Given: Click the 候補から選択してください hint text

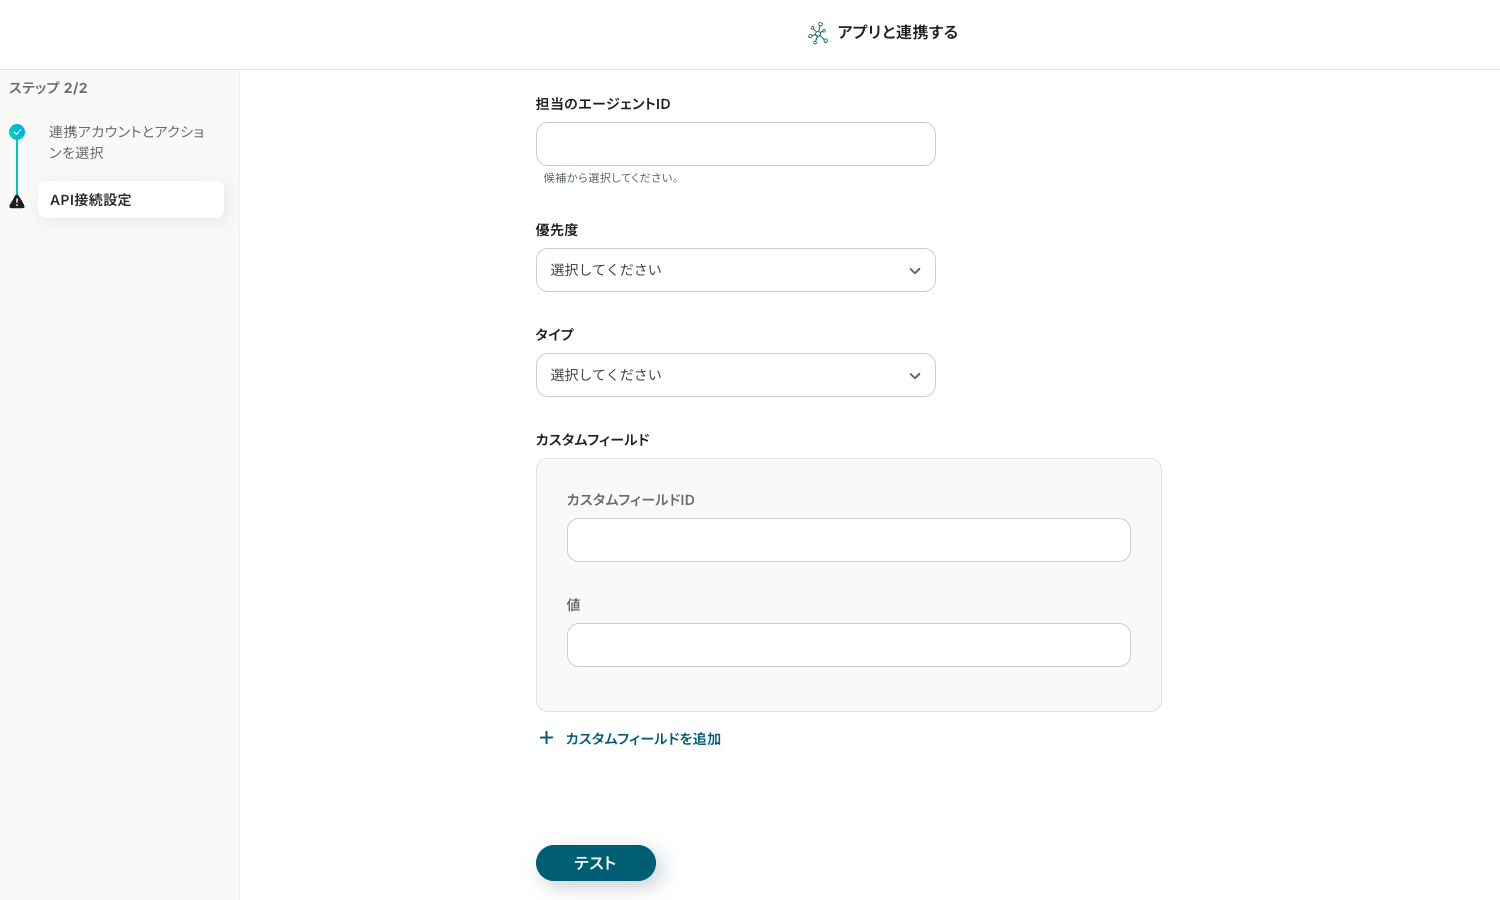Looking at the screenshot, I should pos(613,178).
